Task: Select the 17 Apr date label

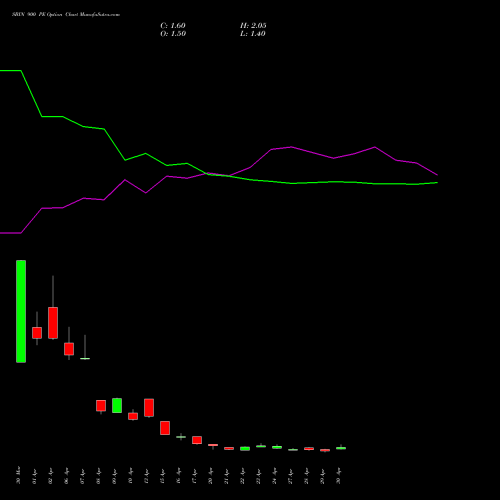Action: tap(194, 476)
